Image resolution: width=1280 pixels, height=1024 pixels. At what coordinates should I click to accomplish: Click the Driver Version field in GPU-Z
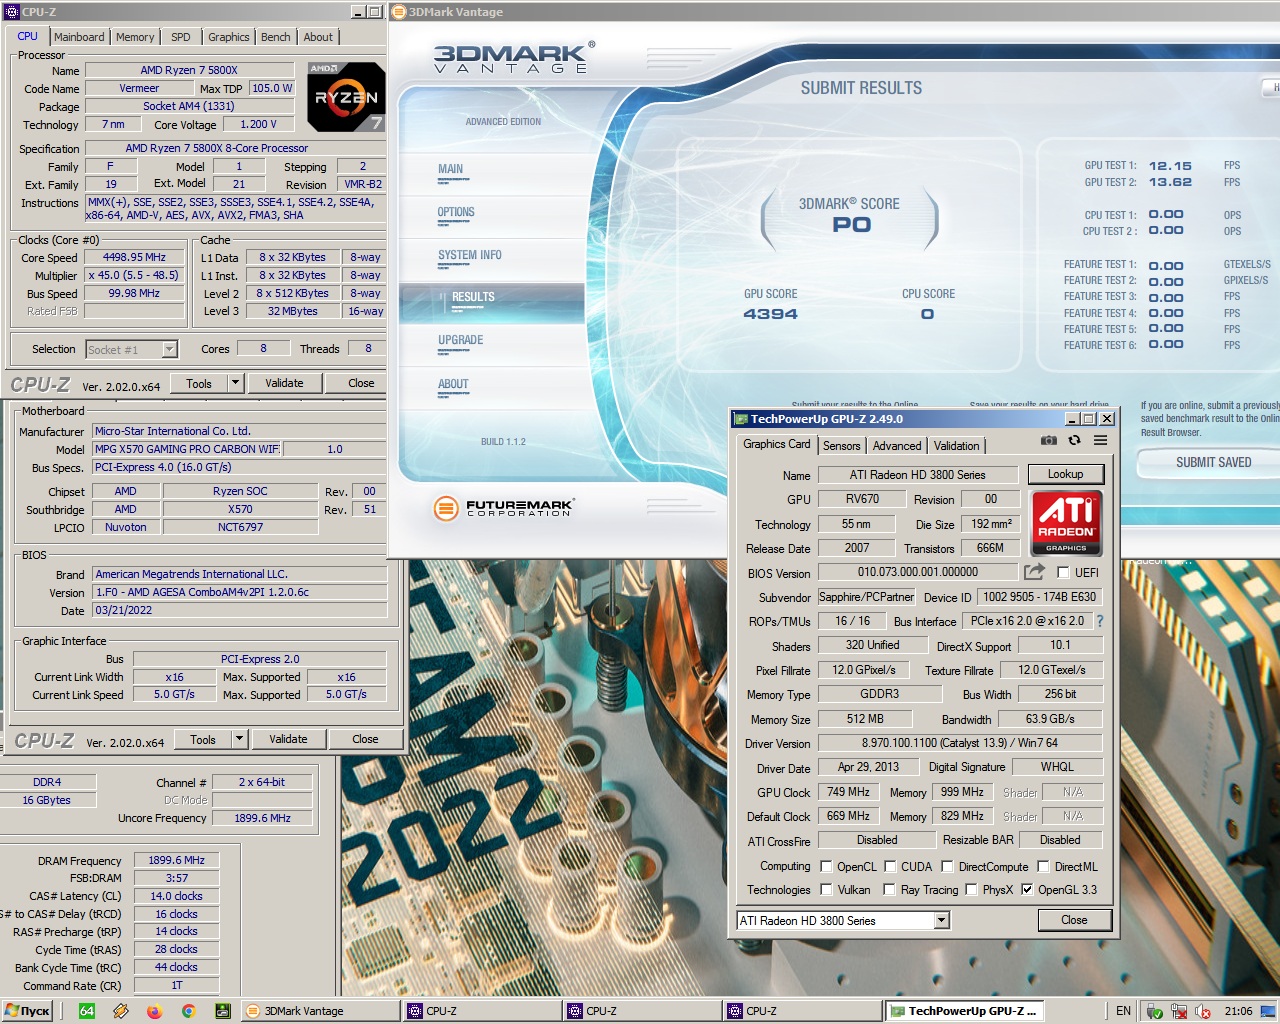[x=960, y=743]
